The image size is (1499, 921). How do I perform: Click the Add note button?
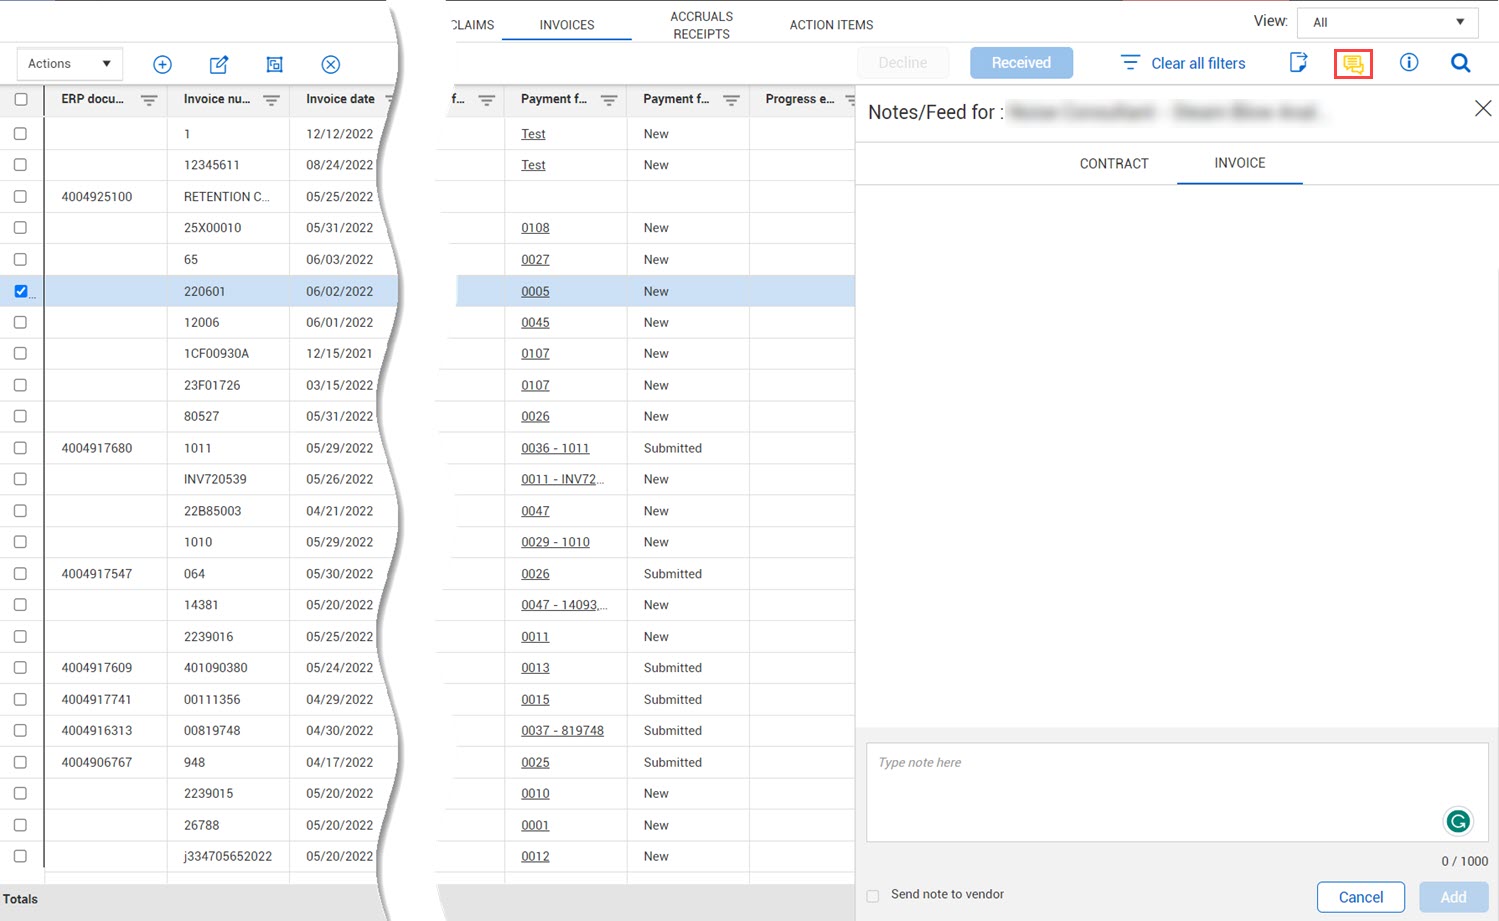(x=1453, y=897)
